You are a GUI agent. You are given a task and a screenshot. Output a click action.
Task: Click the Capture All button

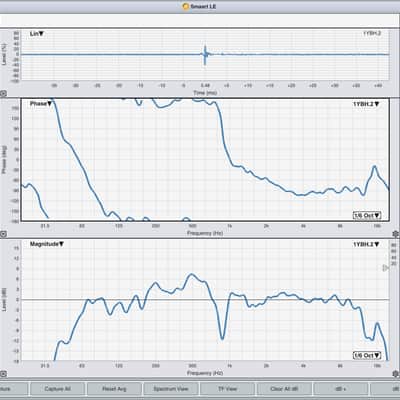point(57,389)
